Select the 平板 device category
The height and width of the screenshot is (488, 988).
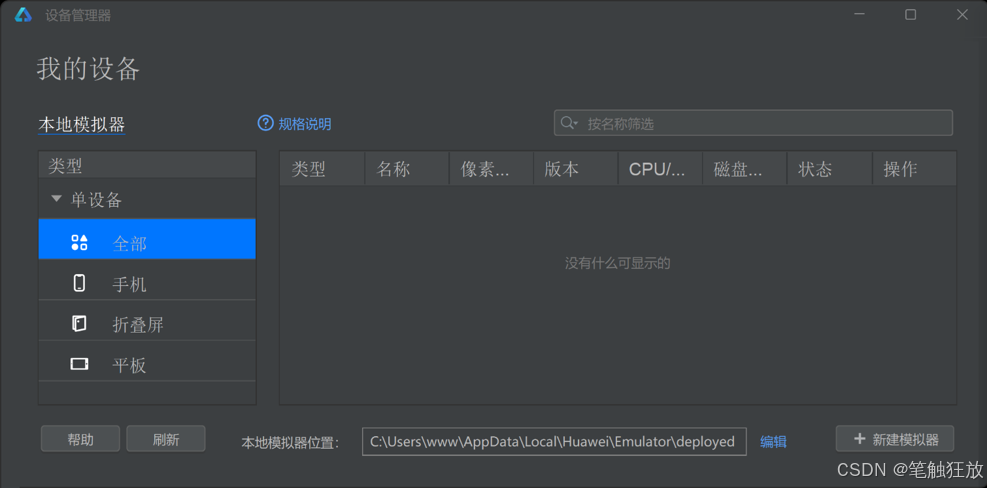(x=147, y=361)
